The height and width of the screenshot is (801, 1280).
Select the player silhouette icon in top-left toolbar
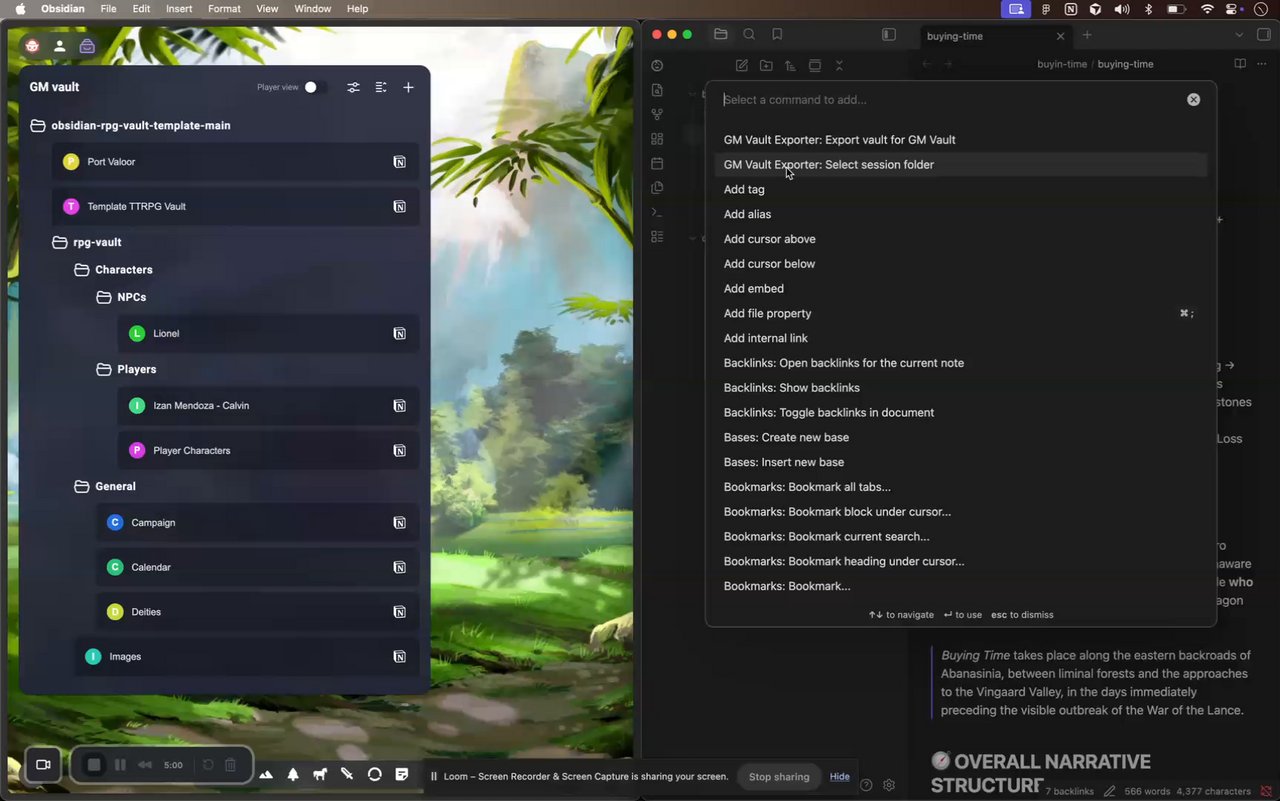(x=60, y=46)
